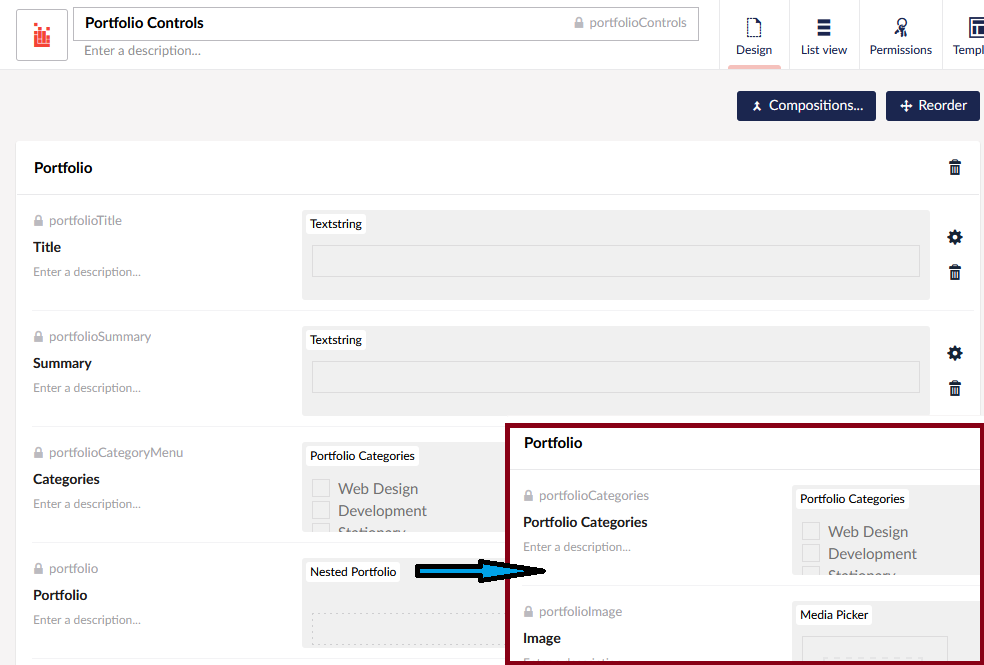Click the red document type icon
984x665 pixels.
(x=42, y=35)
